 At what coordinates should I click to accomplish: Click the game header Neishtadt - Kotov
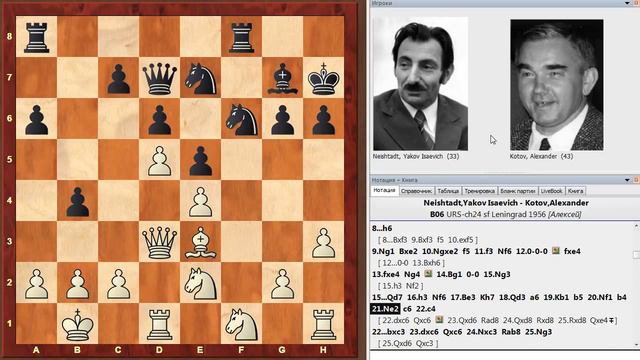[x=506, y=203]
